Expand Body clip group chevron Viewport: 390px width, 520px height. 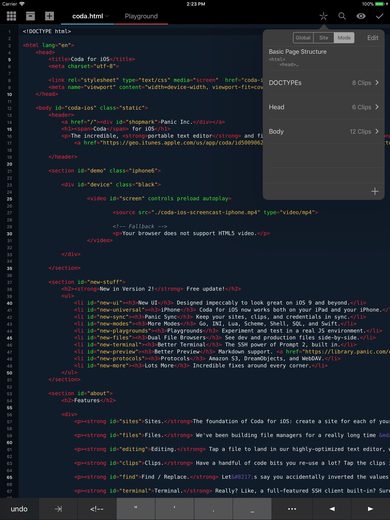pos(377,131)
